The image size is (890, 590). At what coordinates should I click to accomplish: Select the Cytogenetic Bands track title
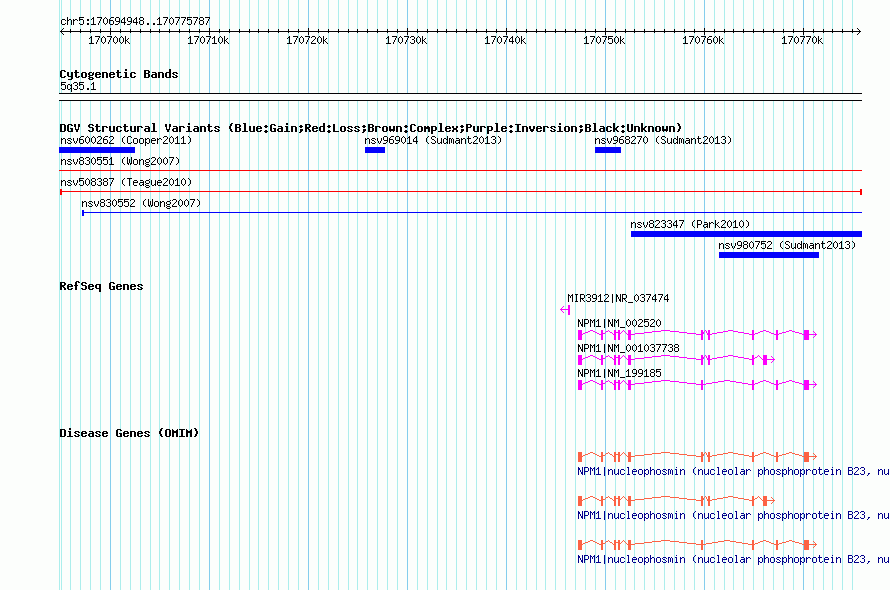[119, 74]
